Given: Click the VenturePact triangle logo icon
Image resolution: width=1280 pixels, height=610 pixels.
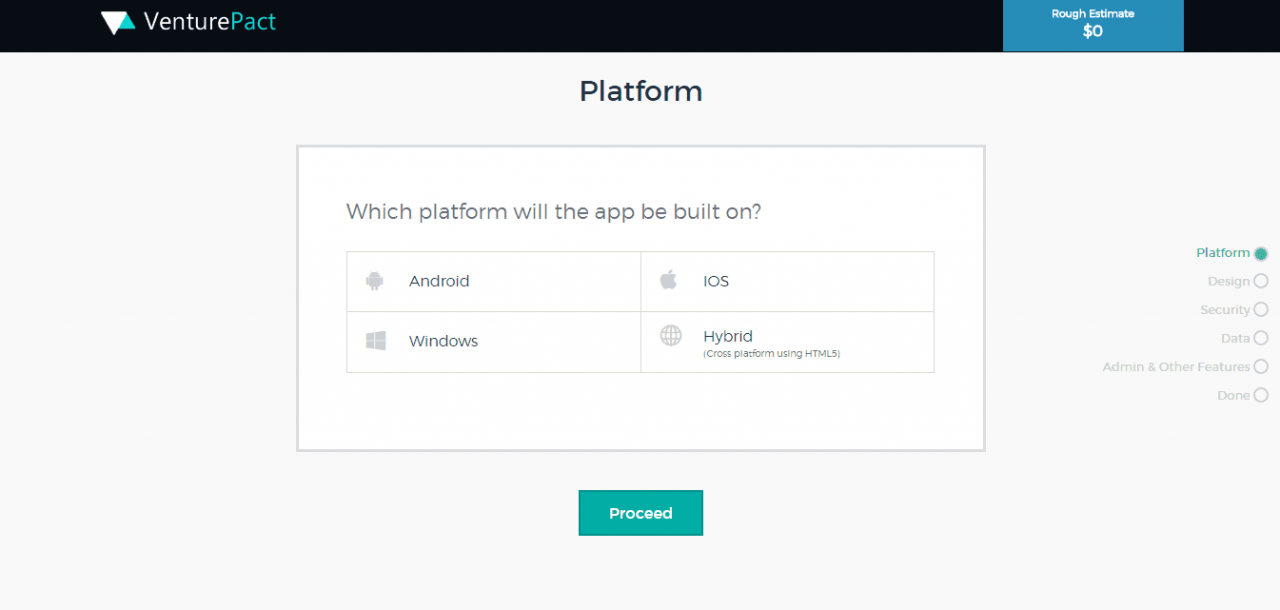Looking at the screenshot, I should (118, 22).
